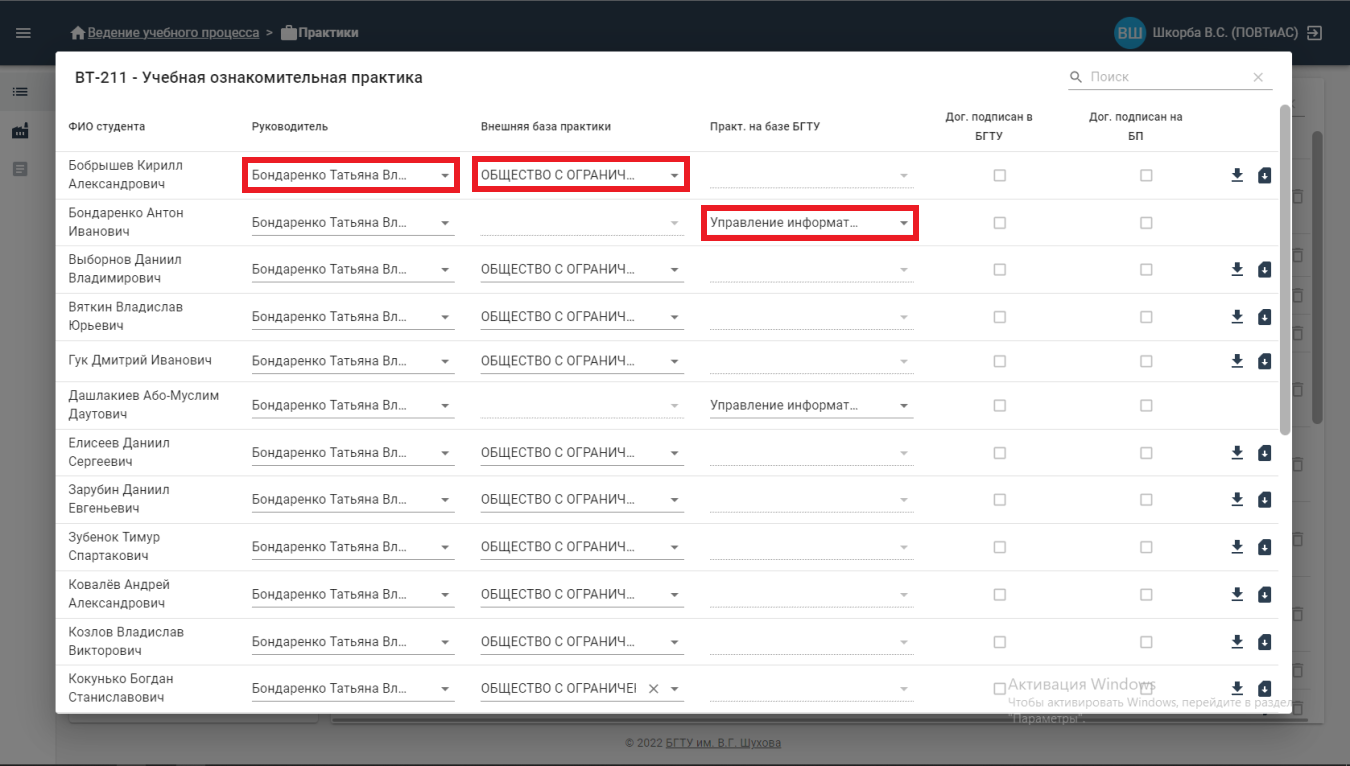Click the factory icon in left sidebar

[20, 130]
